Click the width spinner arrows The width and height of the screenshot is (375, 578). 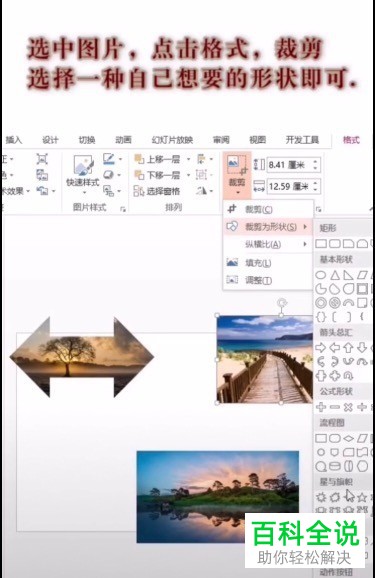pyautogui.click(x=316, y=187)
